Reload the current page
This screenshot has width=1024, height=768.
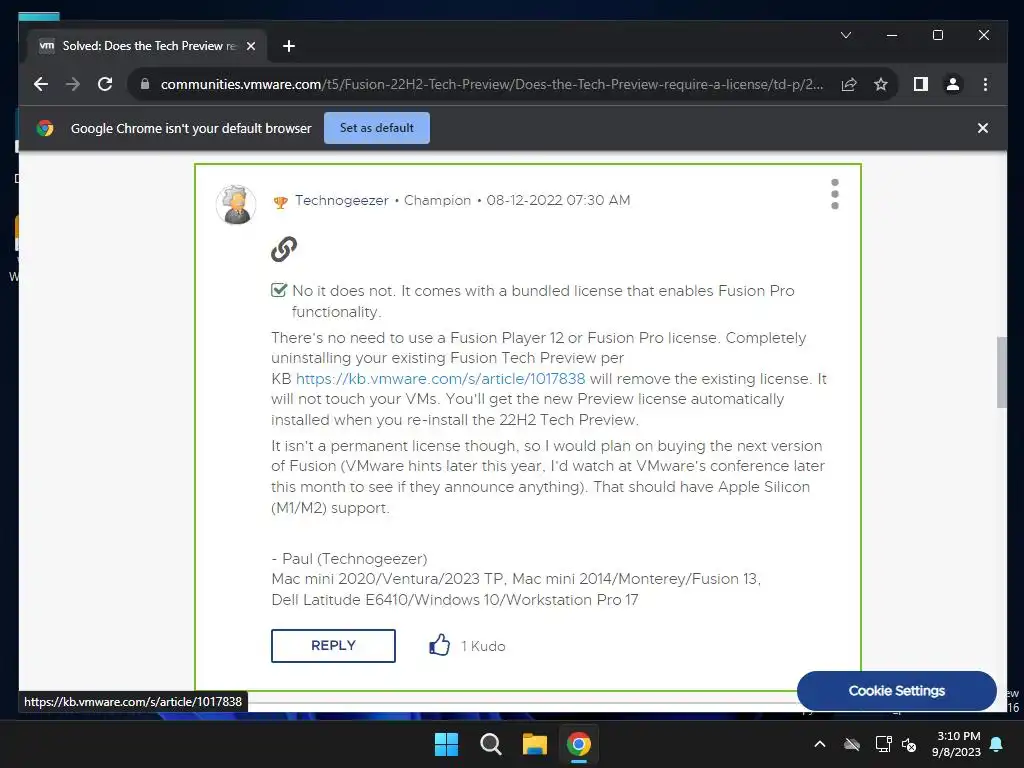104,84
